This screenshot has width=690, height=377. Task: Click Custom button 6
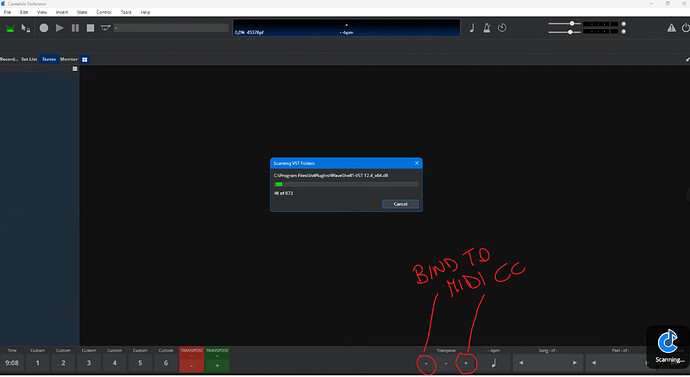(x=166, y=363)
